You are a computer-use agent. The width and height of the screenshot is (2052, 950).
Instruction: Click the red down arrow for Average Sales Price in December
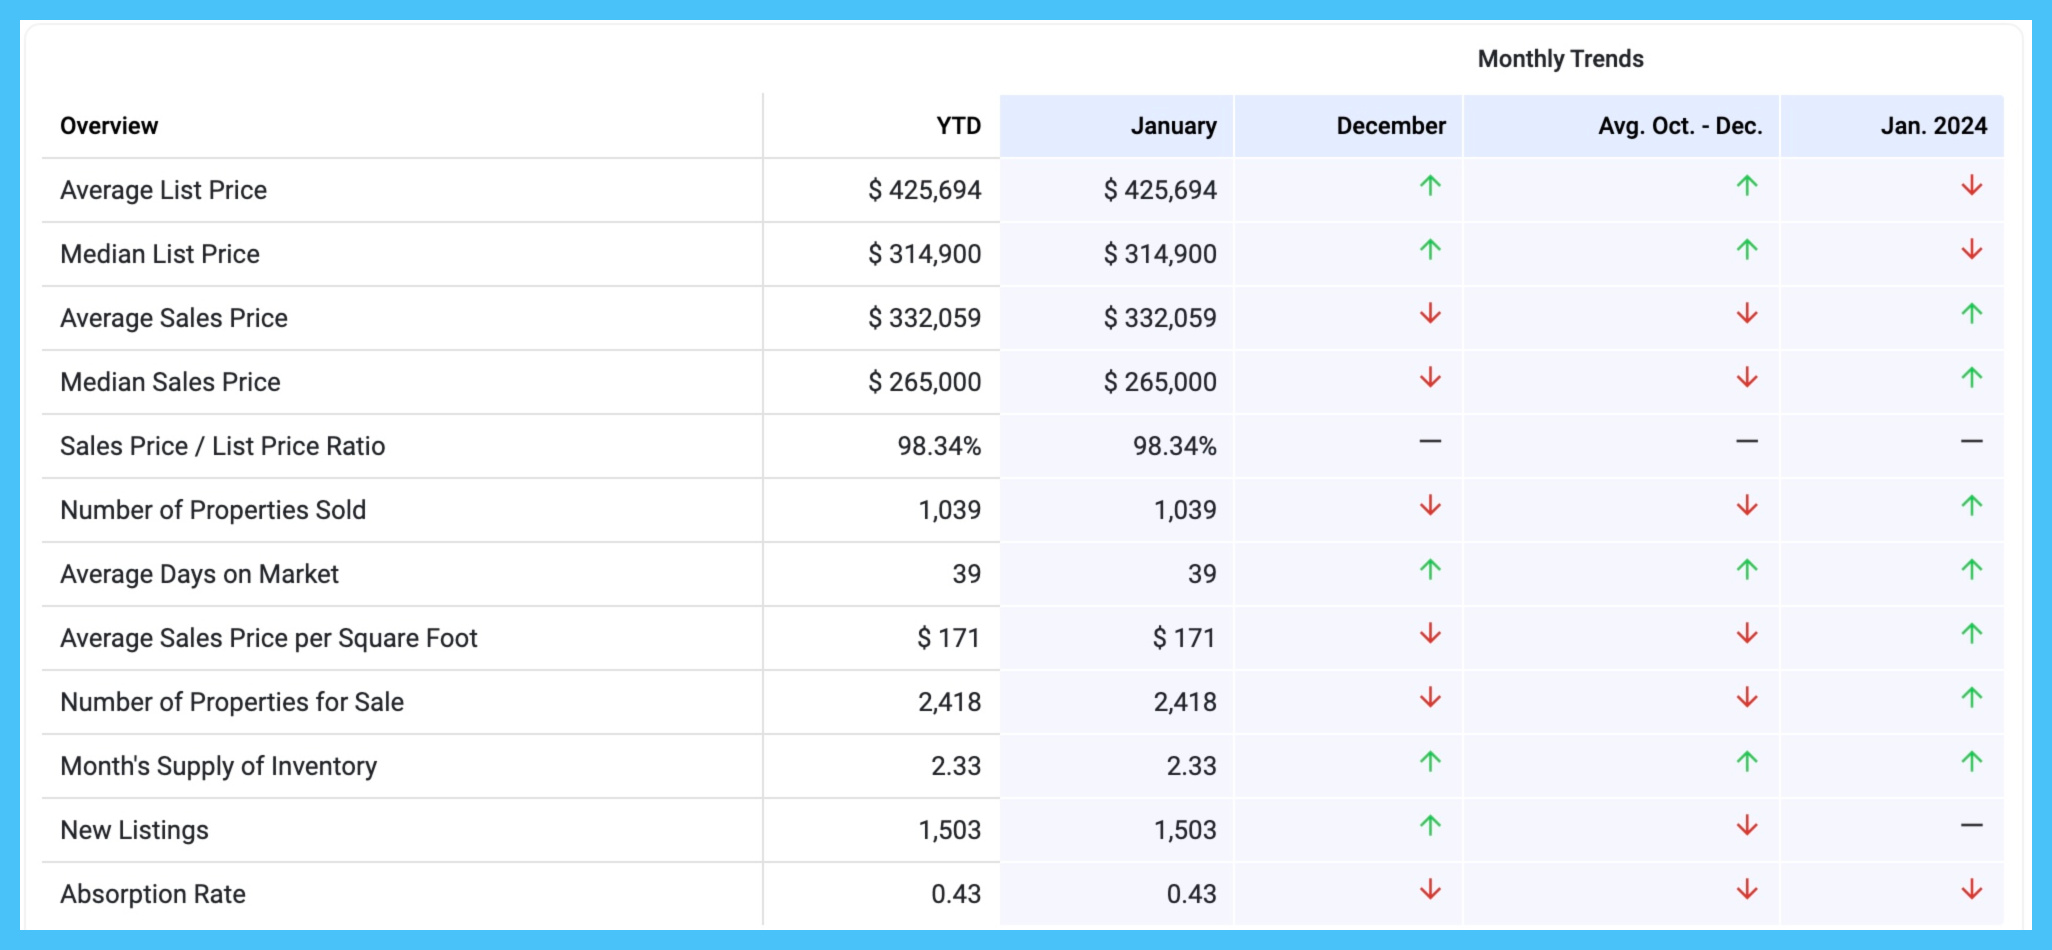(1430, 314)
